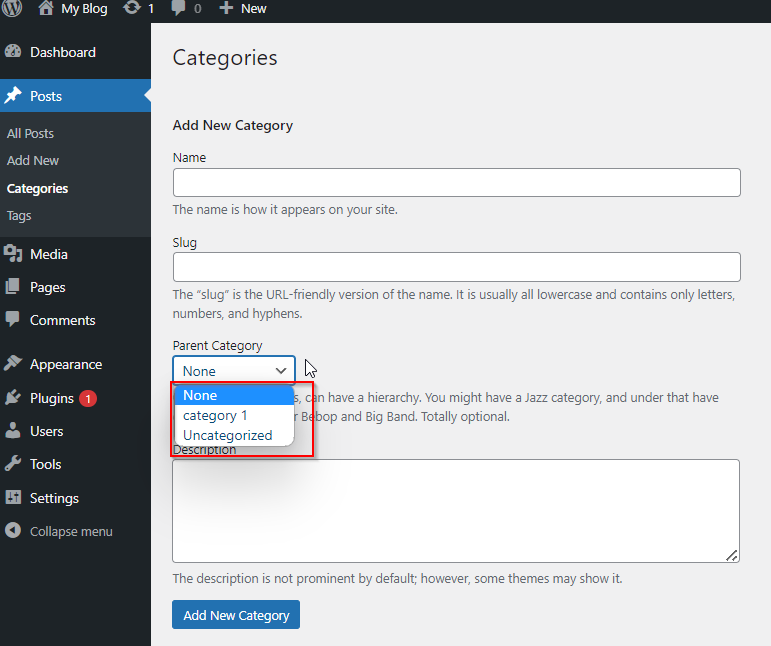This screenshot has height=646, width=771.
Task: Open Add New post submenu link
Action: pyautogui.click(x=32, y=160)
